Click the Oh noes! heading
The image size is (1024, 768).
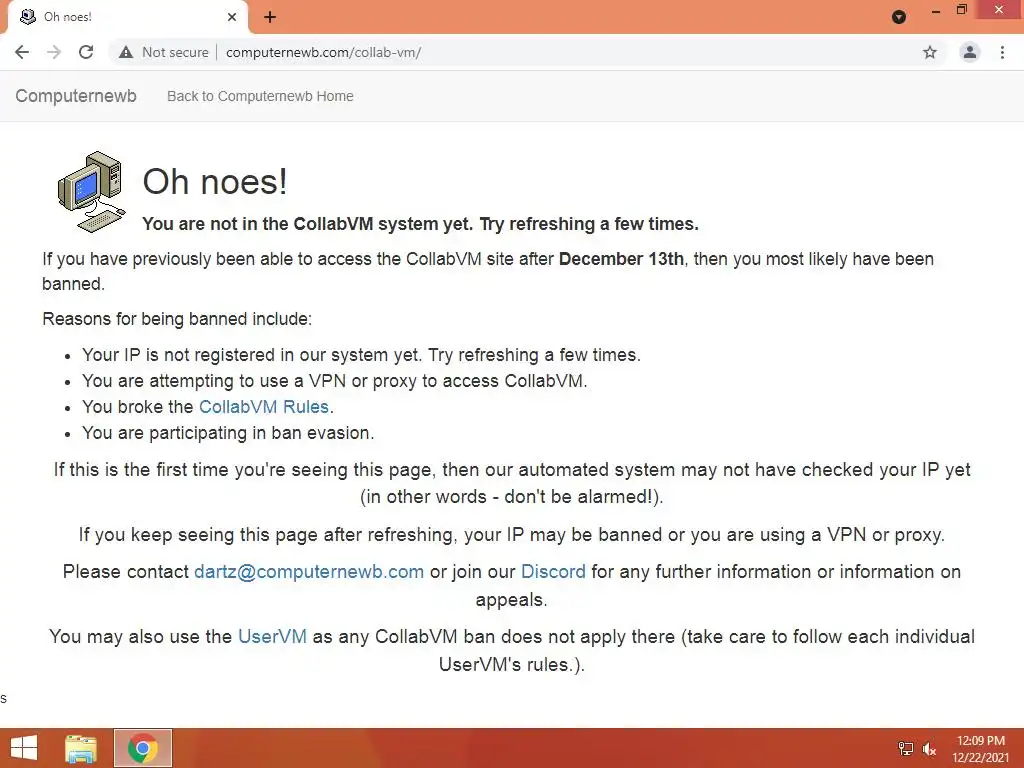215,182
